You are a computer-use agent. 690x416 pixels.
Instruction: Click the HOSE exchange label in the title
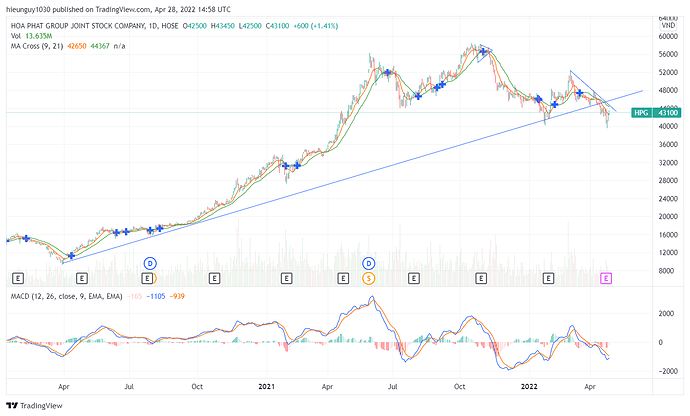pos(170,26)
